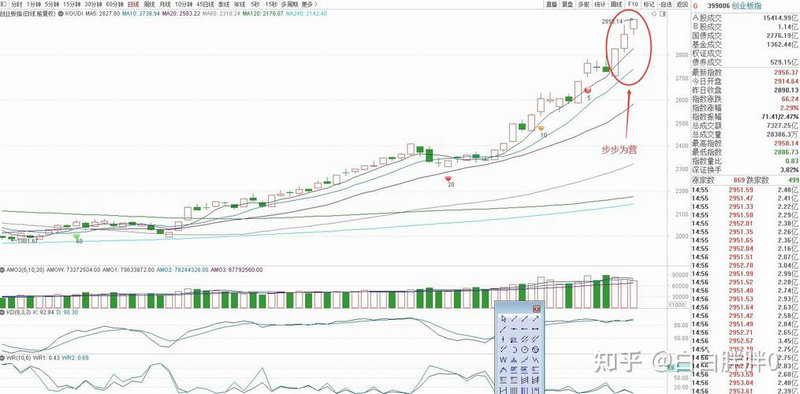
Task: Click the 深证换手 value 3.82%
Action: tap(790, 169)
